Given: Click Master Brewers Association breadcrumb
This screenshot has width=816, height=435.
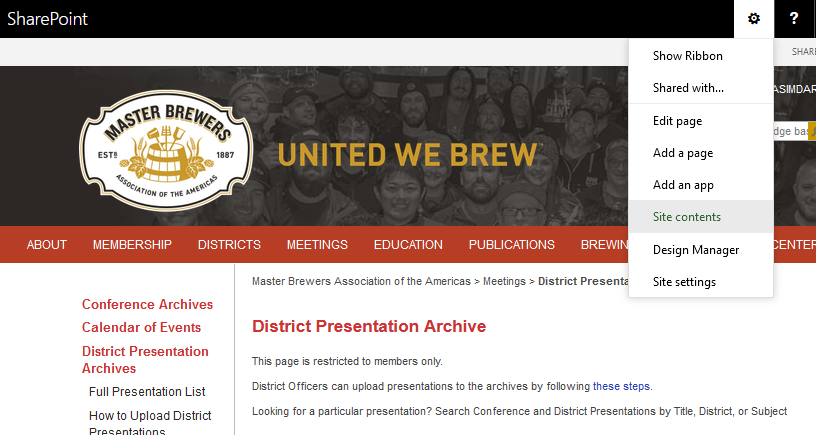Looking at the screenshot, I should coord(361,281).
